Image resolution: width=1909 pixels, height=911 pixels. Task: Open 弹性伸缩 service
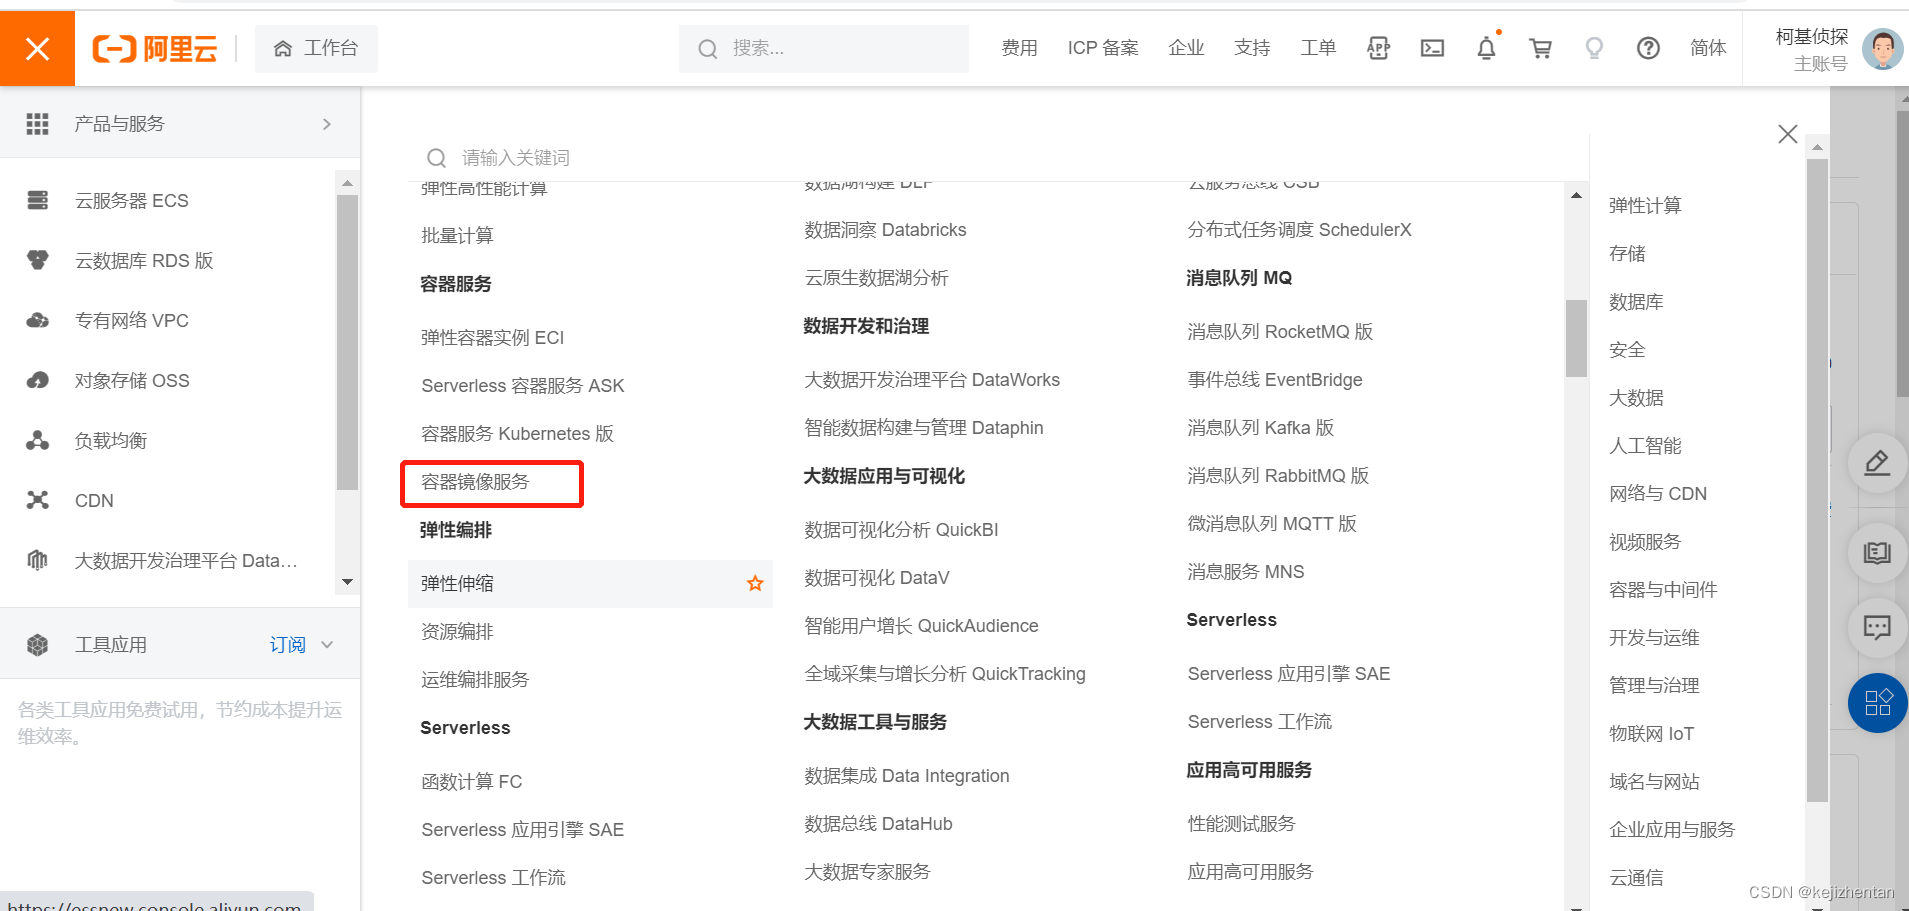pos(457,584)
